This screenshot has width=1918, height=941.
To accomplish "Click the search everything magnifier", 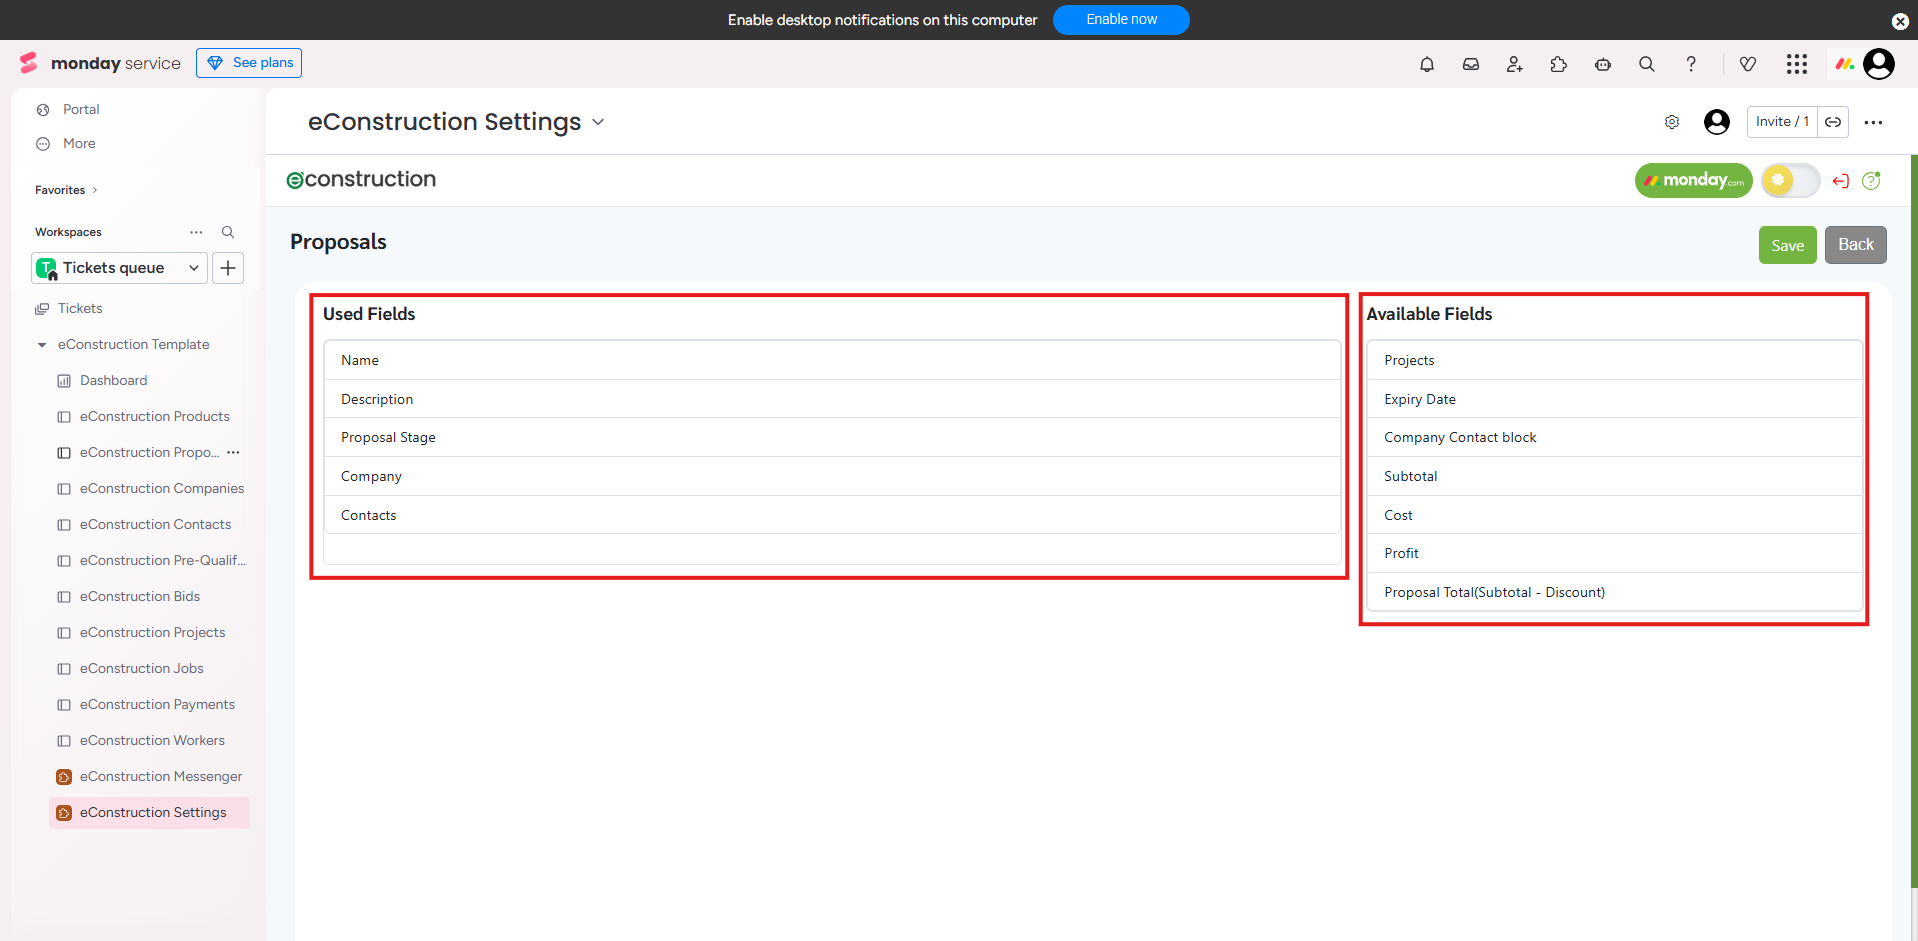I will click(x=1647, y=64).
